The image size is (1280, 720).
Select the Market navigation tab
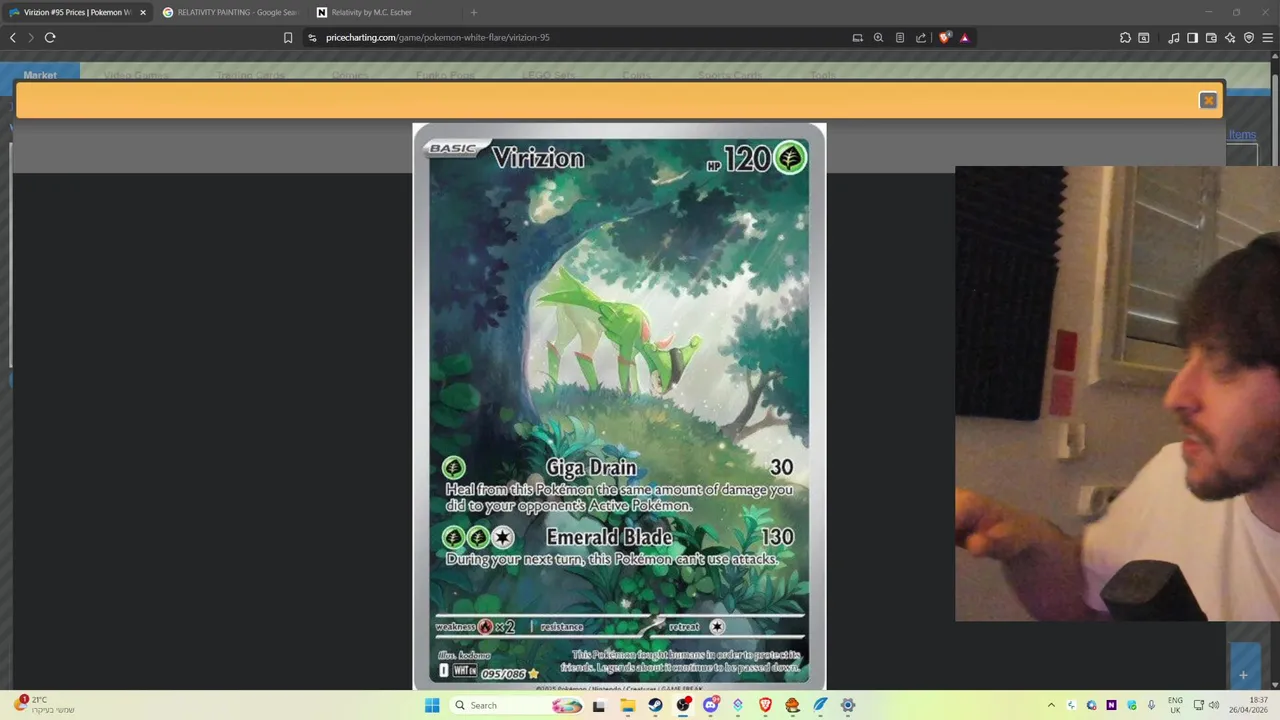[40, 75]
